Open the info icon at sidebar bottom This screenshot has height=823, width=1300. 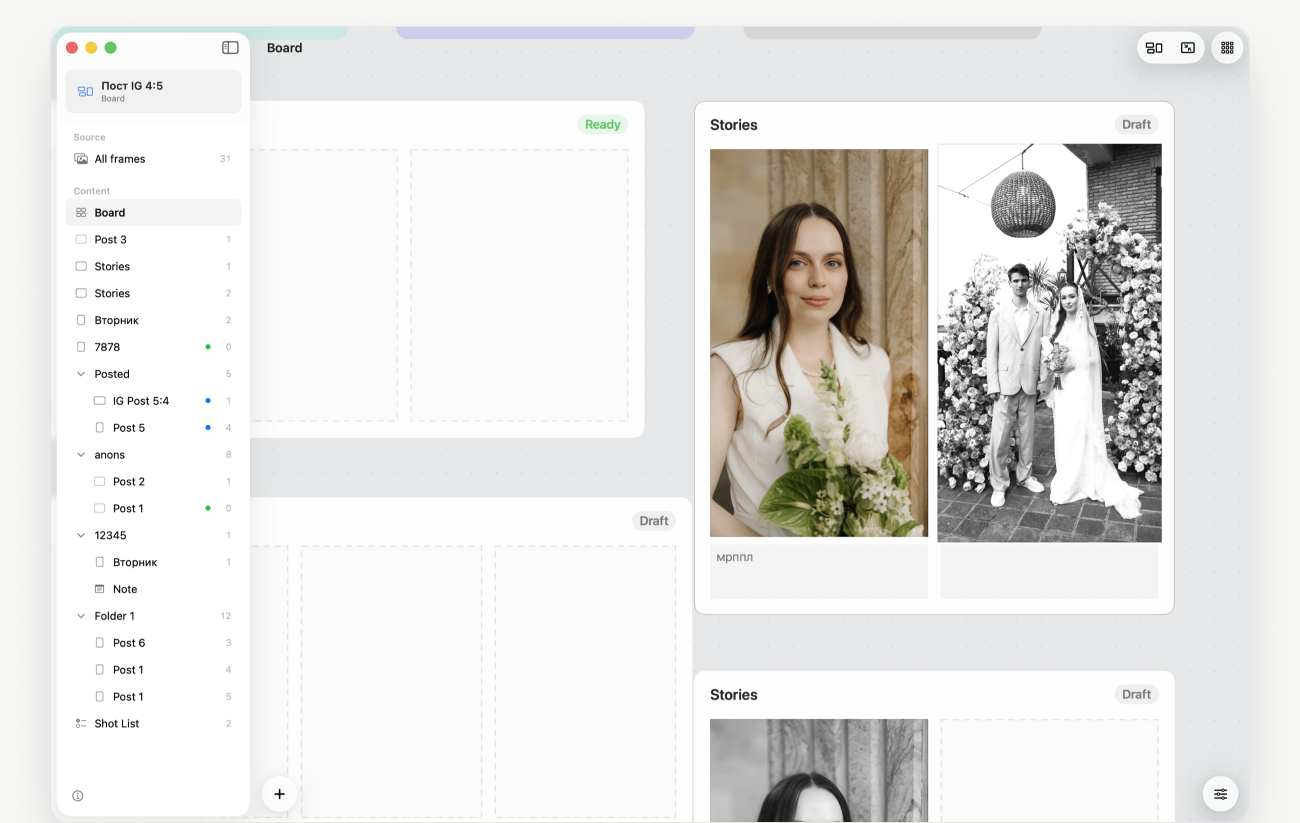tap(78, 796)
